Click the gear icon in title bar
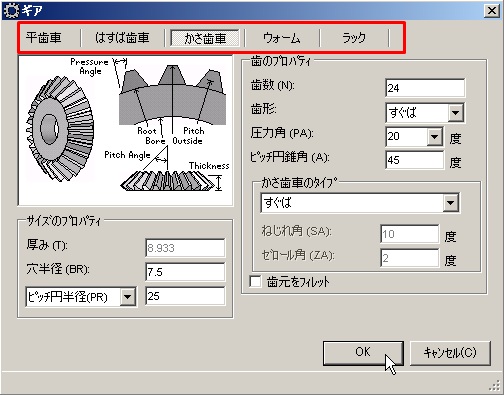This screenshot has width=504, height=395. [x=11, y=10]
